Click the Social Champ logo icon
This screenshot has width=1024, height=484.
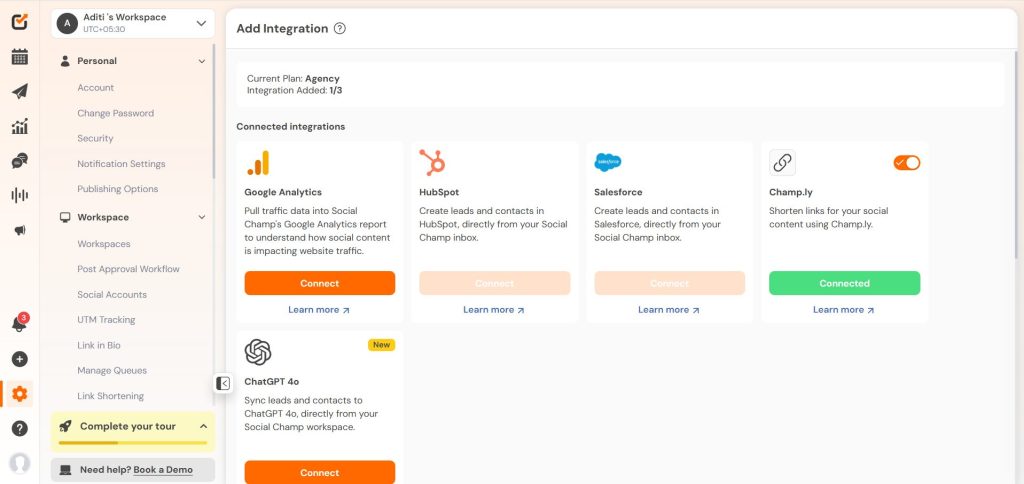click(x=20, y=22)
